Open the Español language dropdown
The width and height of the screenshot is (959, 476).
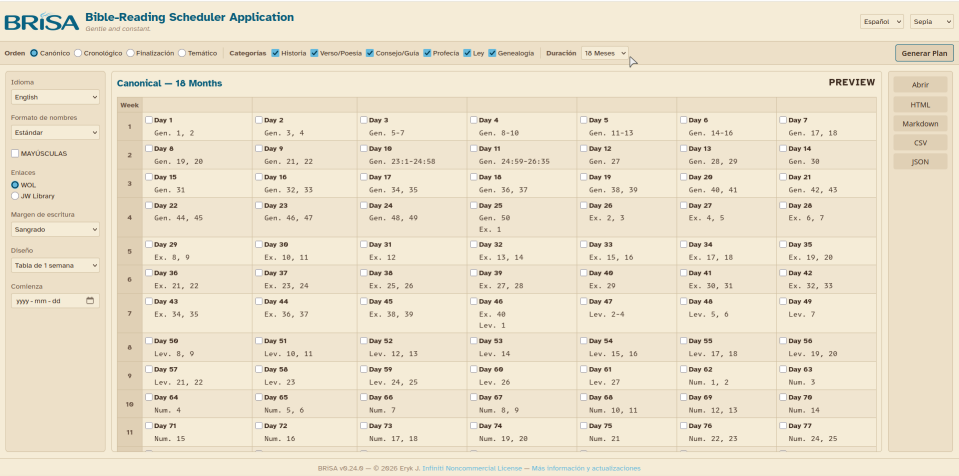[x=881, y=21]
